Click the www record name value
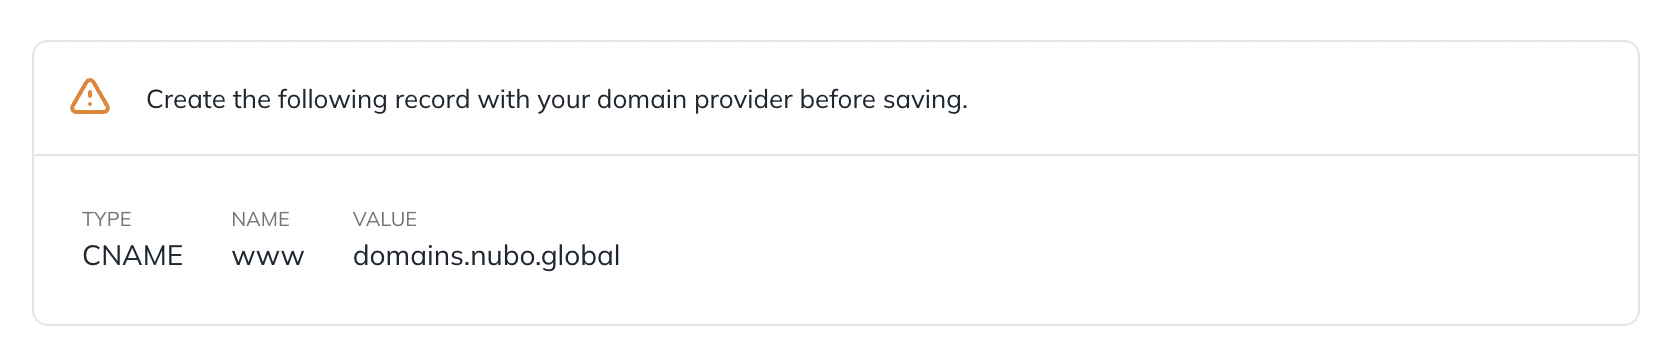This screenshot has height=360, width=1672. pyautogui.click(x=268, y=257)
